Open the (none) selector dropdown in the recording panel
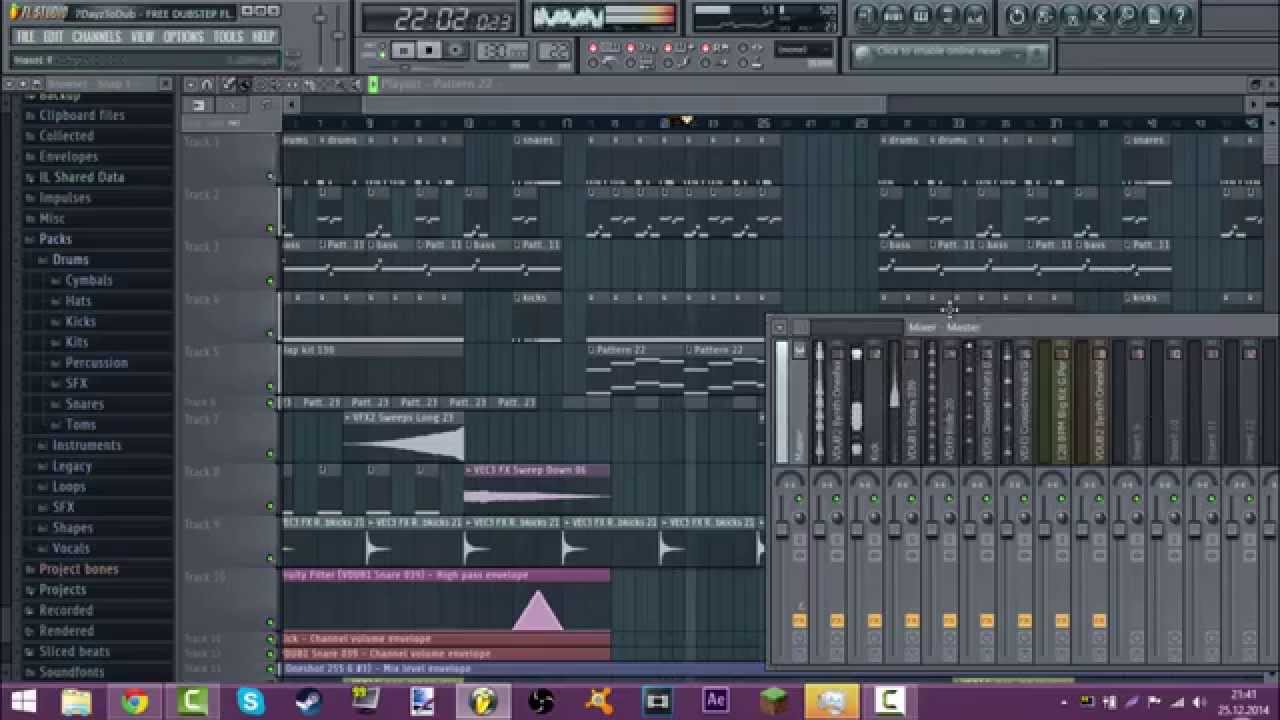Screen dimensions: 1280x720 point(803,49)
